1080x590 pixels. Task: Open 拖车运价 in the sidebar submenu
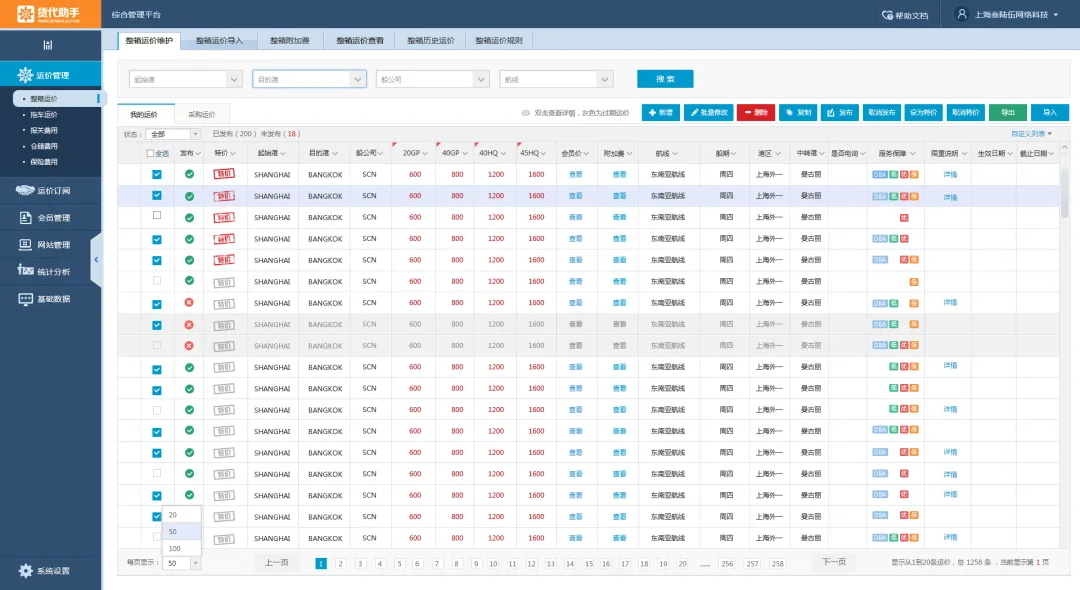pos(44,114)
